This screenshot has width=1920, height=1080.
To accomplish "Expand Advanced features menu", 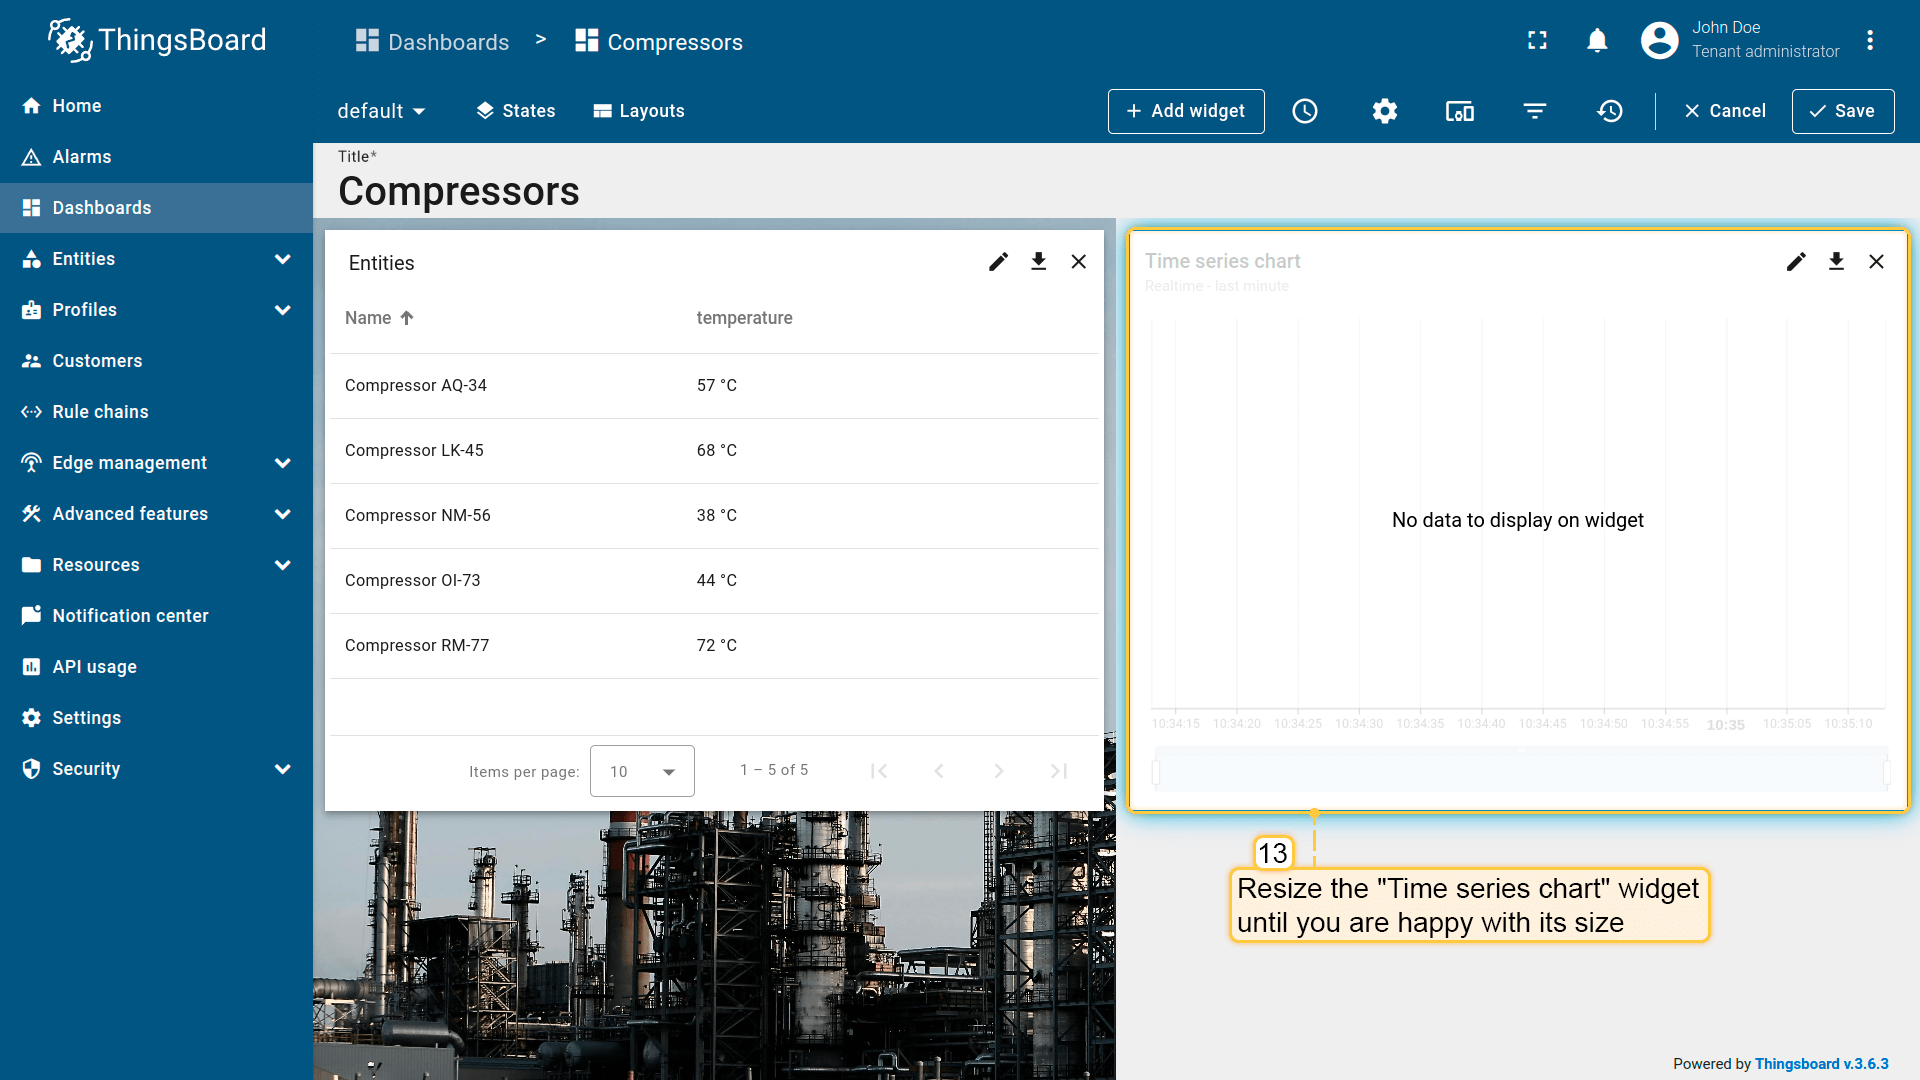I will point(283,514).
